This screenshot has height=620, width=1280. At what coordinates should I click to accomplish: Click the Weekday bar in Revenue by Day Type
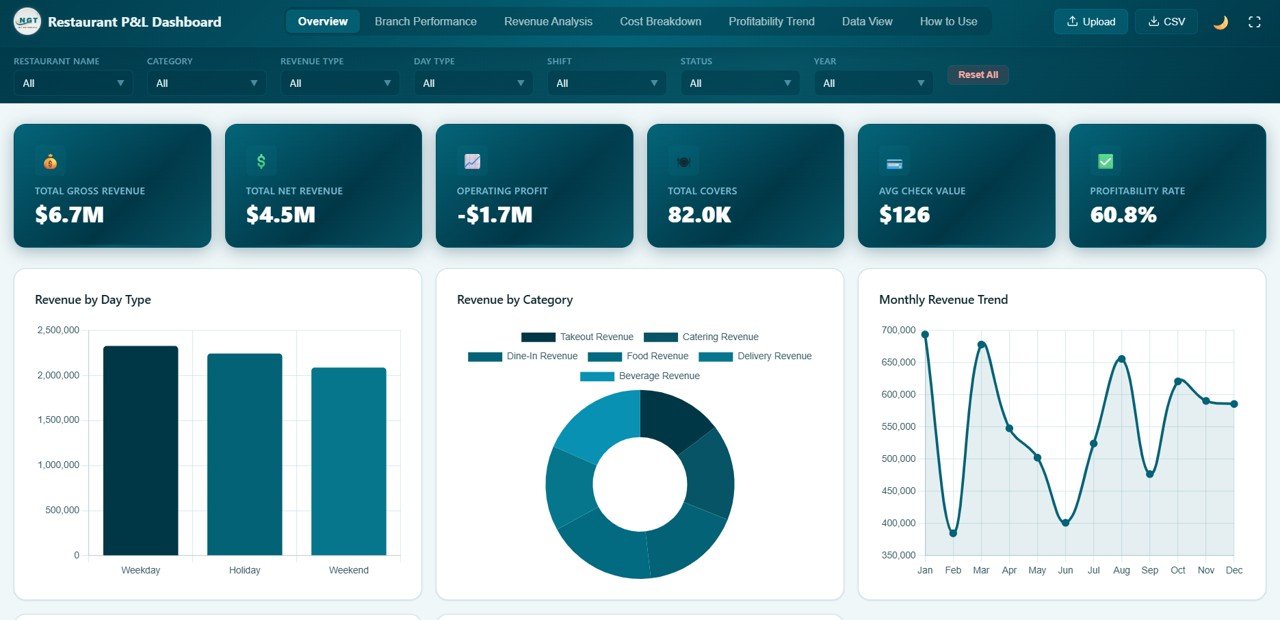tap(140, 450)
